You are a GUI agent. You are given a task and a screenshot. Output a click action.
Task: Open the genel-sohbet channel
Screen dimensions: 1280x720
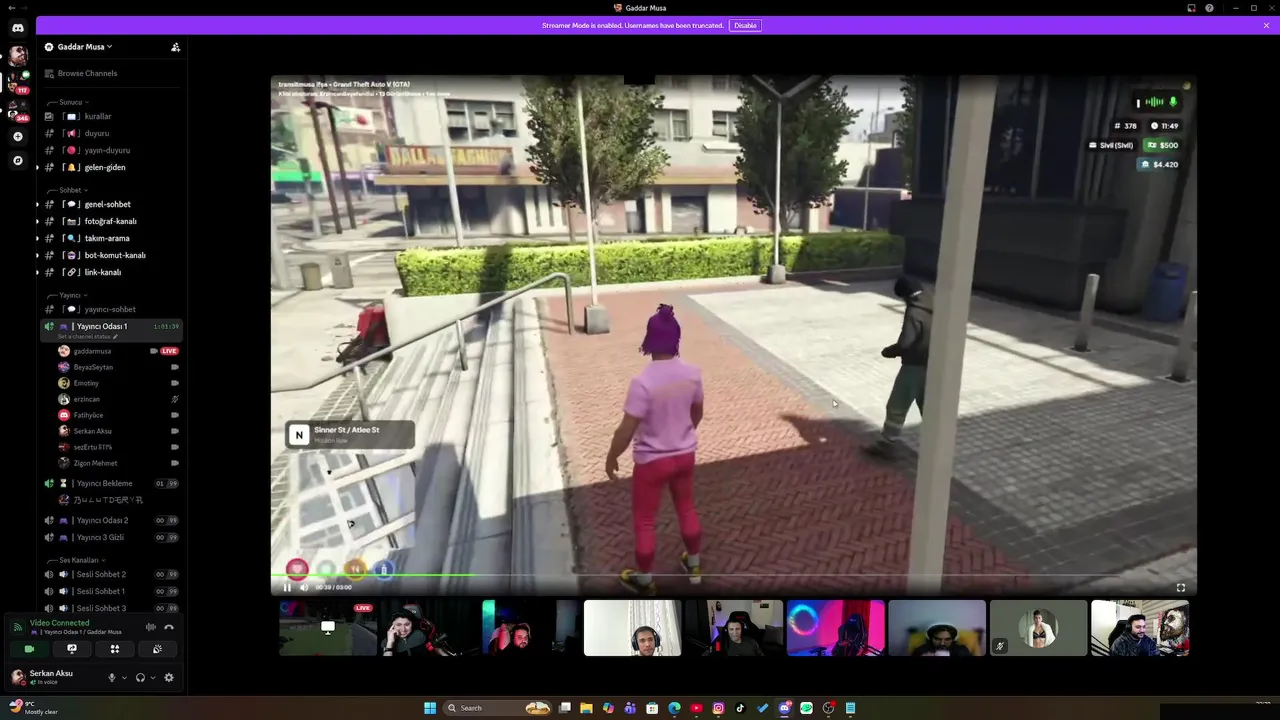(110, 204)
